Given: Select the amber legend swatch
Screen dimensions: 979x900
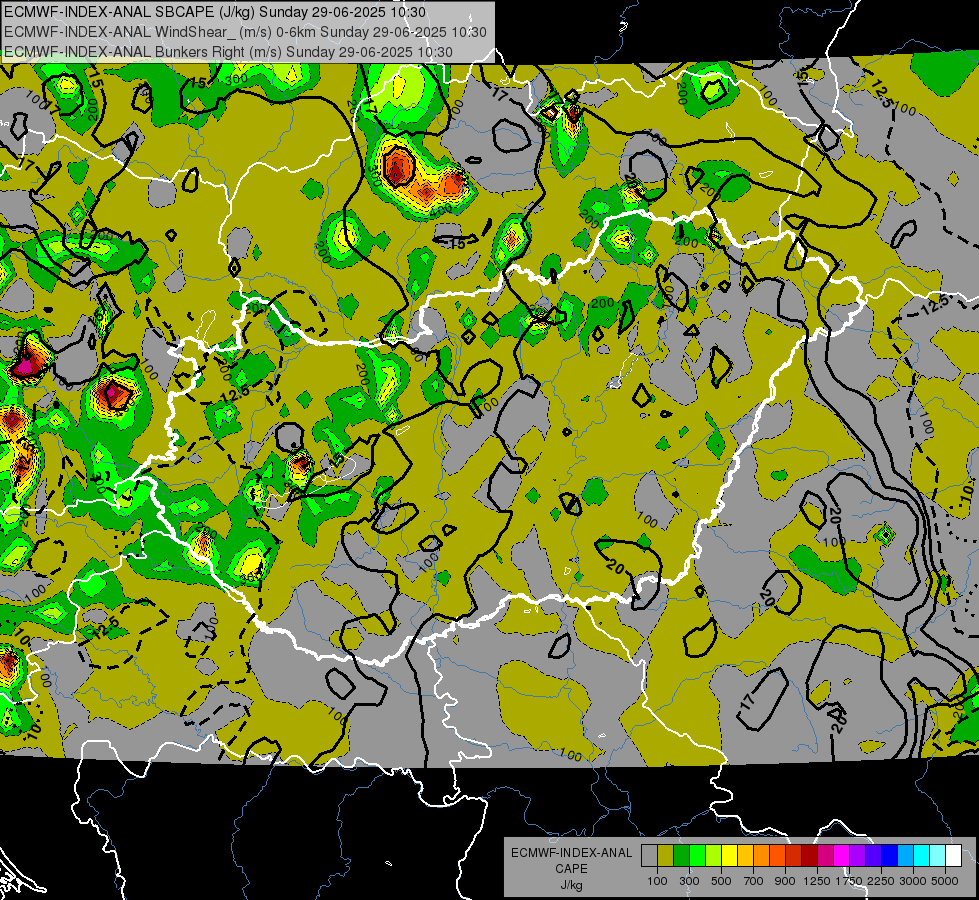Looking at the screenshot, I should [x=745, y=856].
